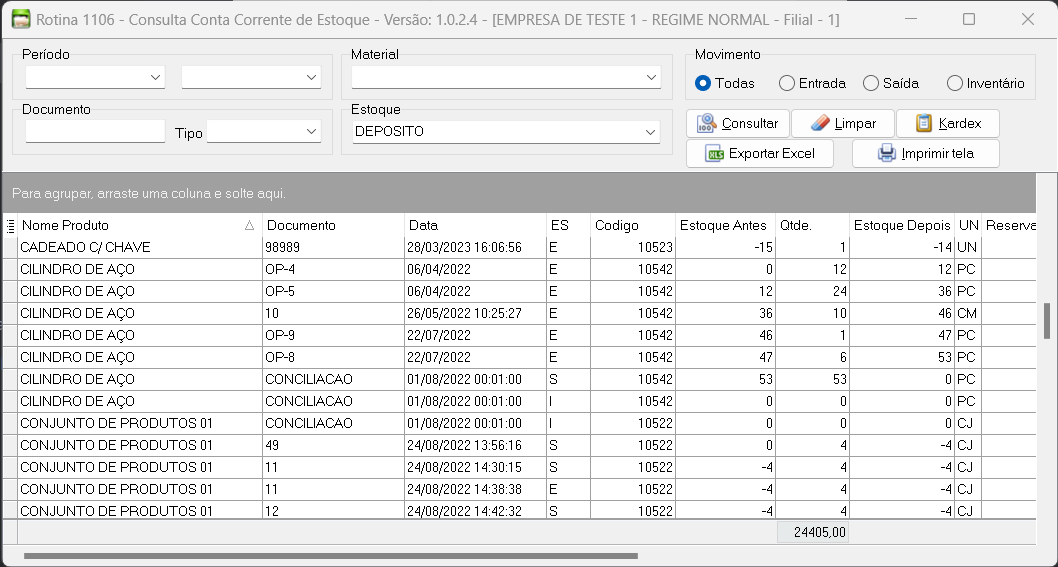Click document cell OP-8

pos(333,357)
